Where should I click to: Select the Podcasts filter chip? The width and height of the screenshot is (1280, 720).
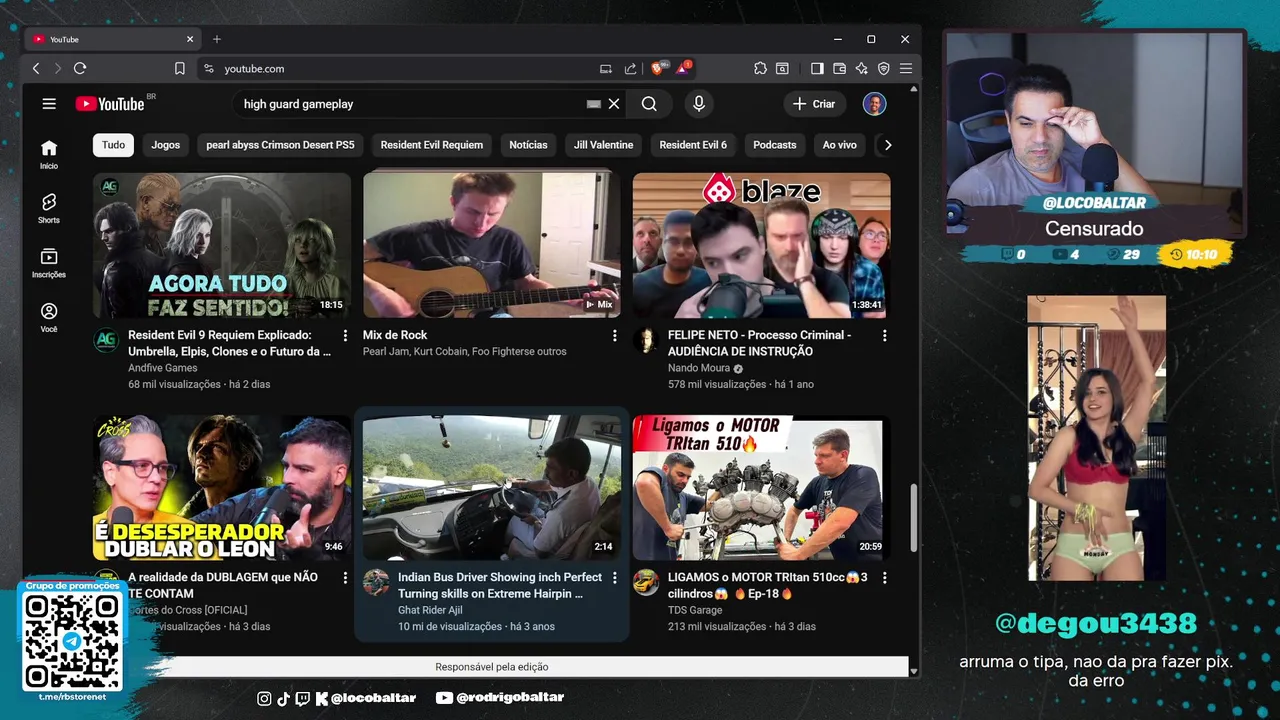775,145
